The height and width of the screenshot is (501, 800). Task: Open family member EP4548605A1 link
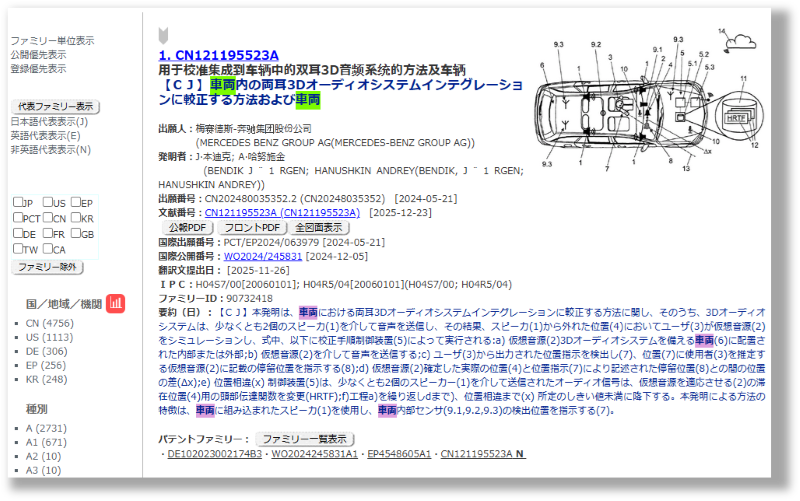click(399, 454)
